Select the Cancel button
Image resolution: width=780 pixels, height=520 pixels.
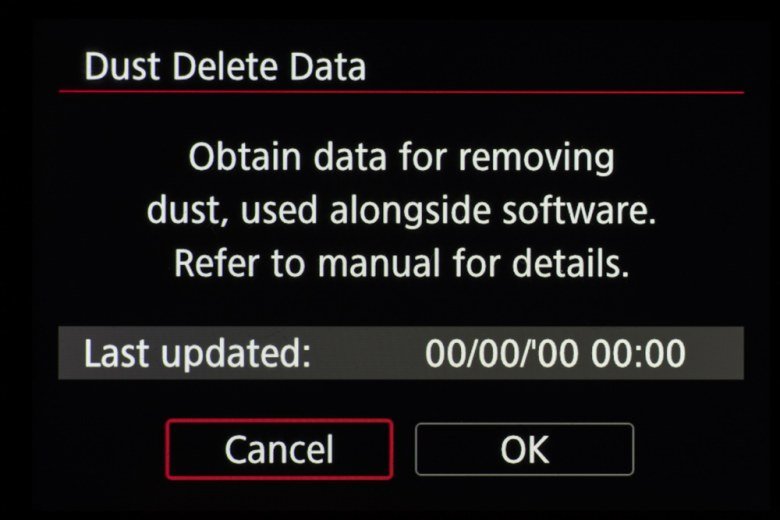point(279,449)
